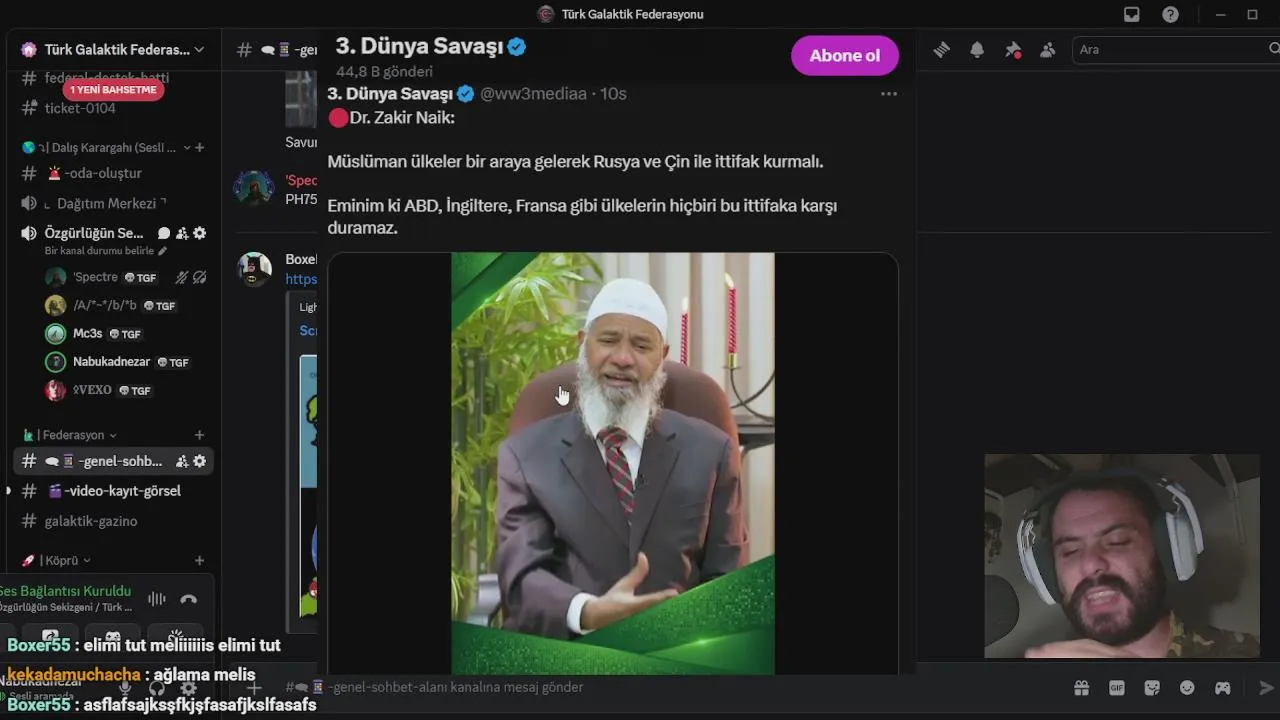1280x720 pixels.
Task: Click kekadamuchacha ağlama melis chat line
Action: pos(131,675)
